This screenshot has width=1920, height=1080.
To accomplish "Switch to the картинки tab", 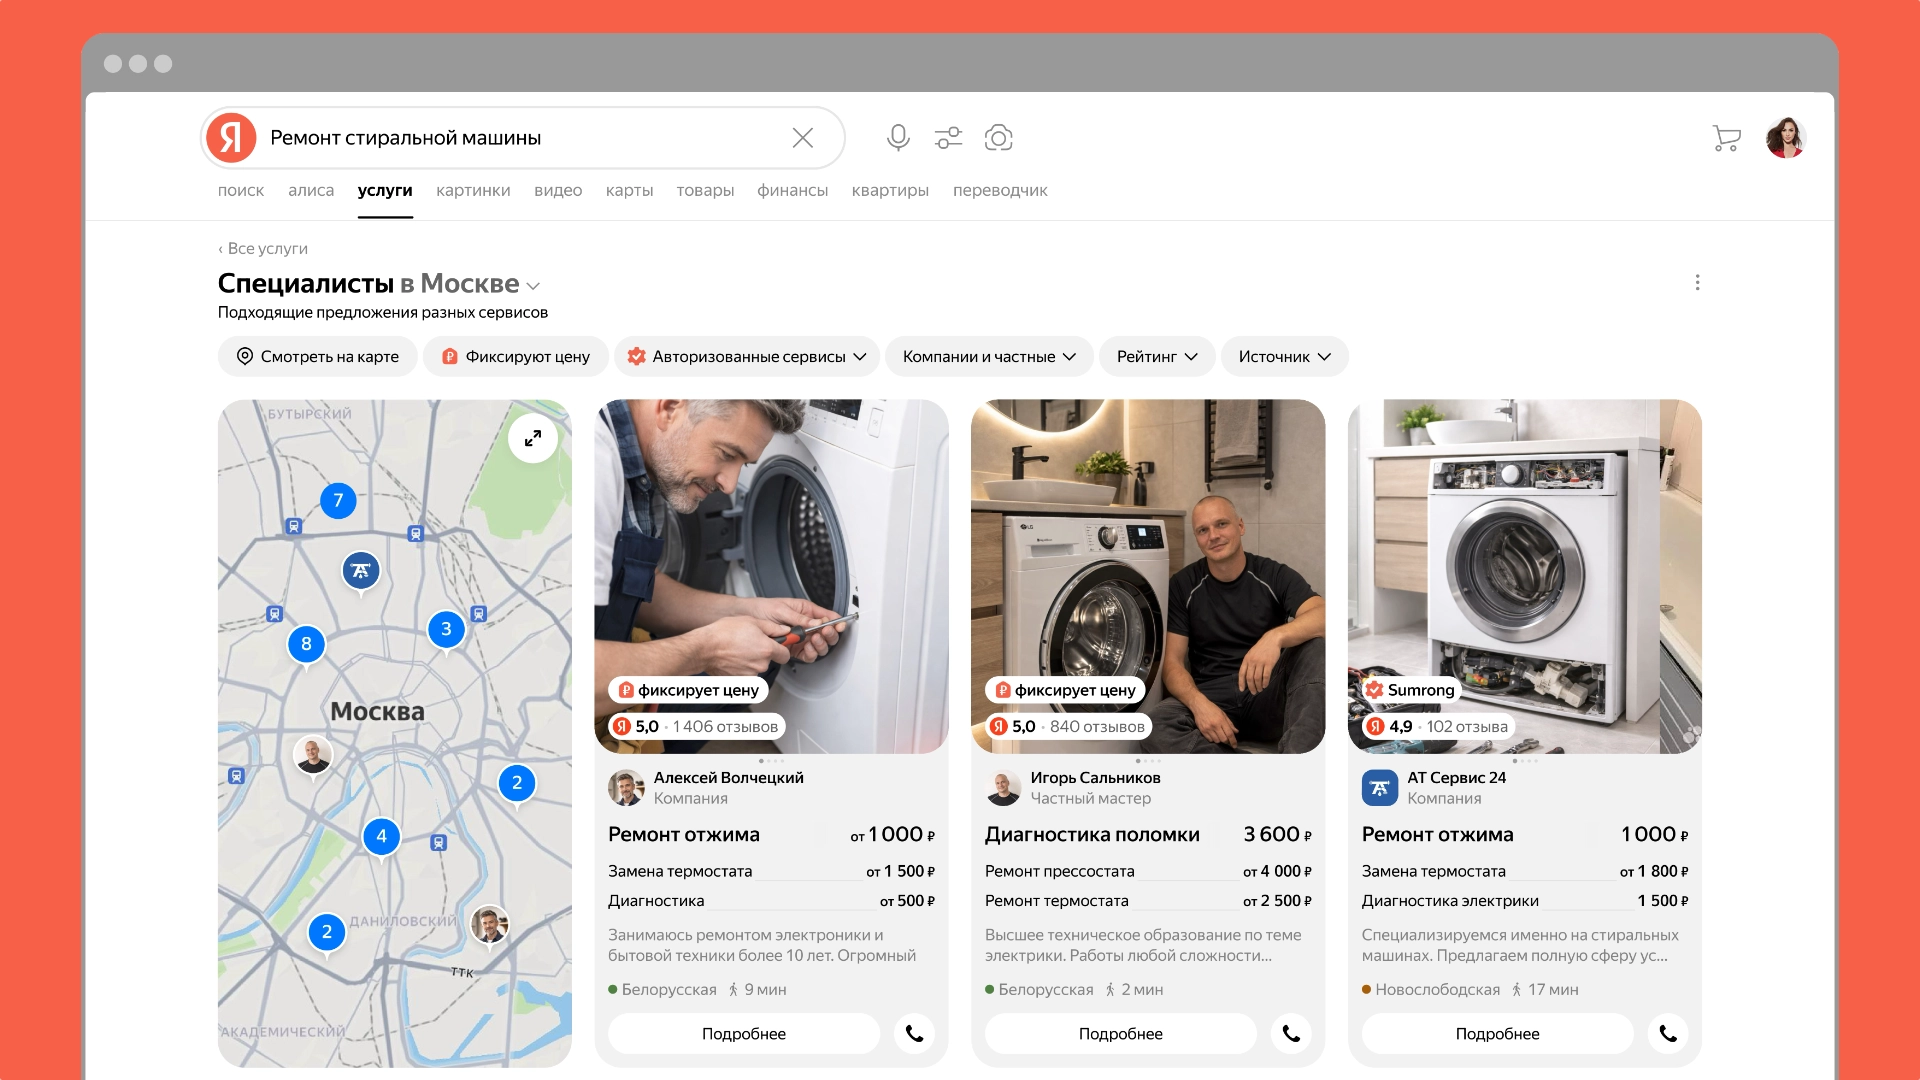I will point(473,191).
